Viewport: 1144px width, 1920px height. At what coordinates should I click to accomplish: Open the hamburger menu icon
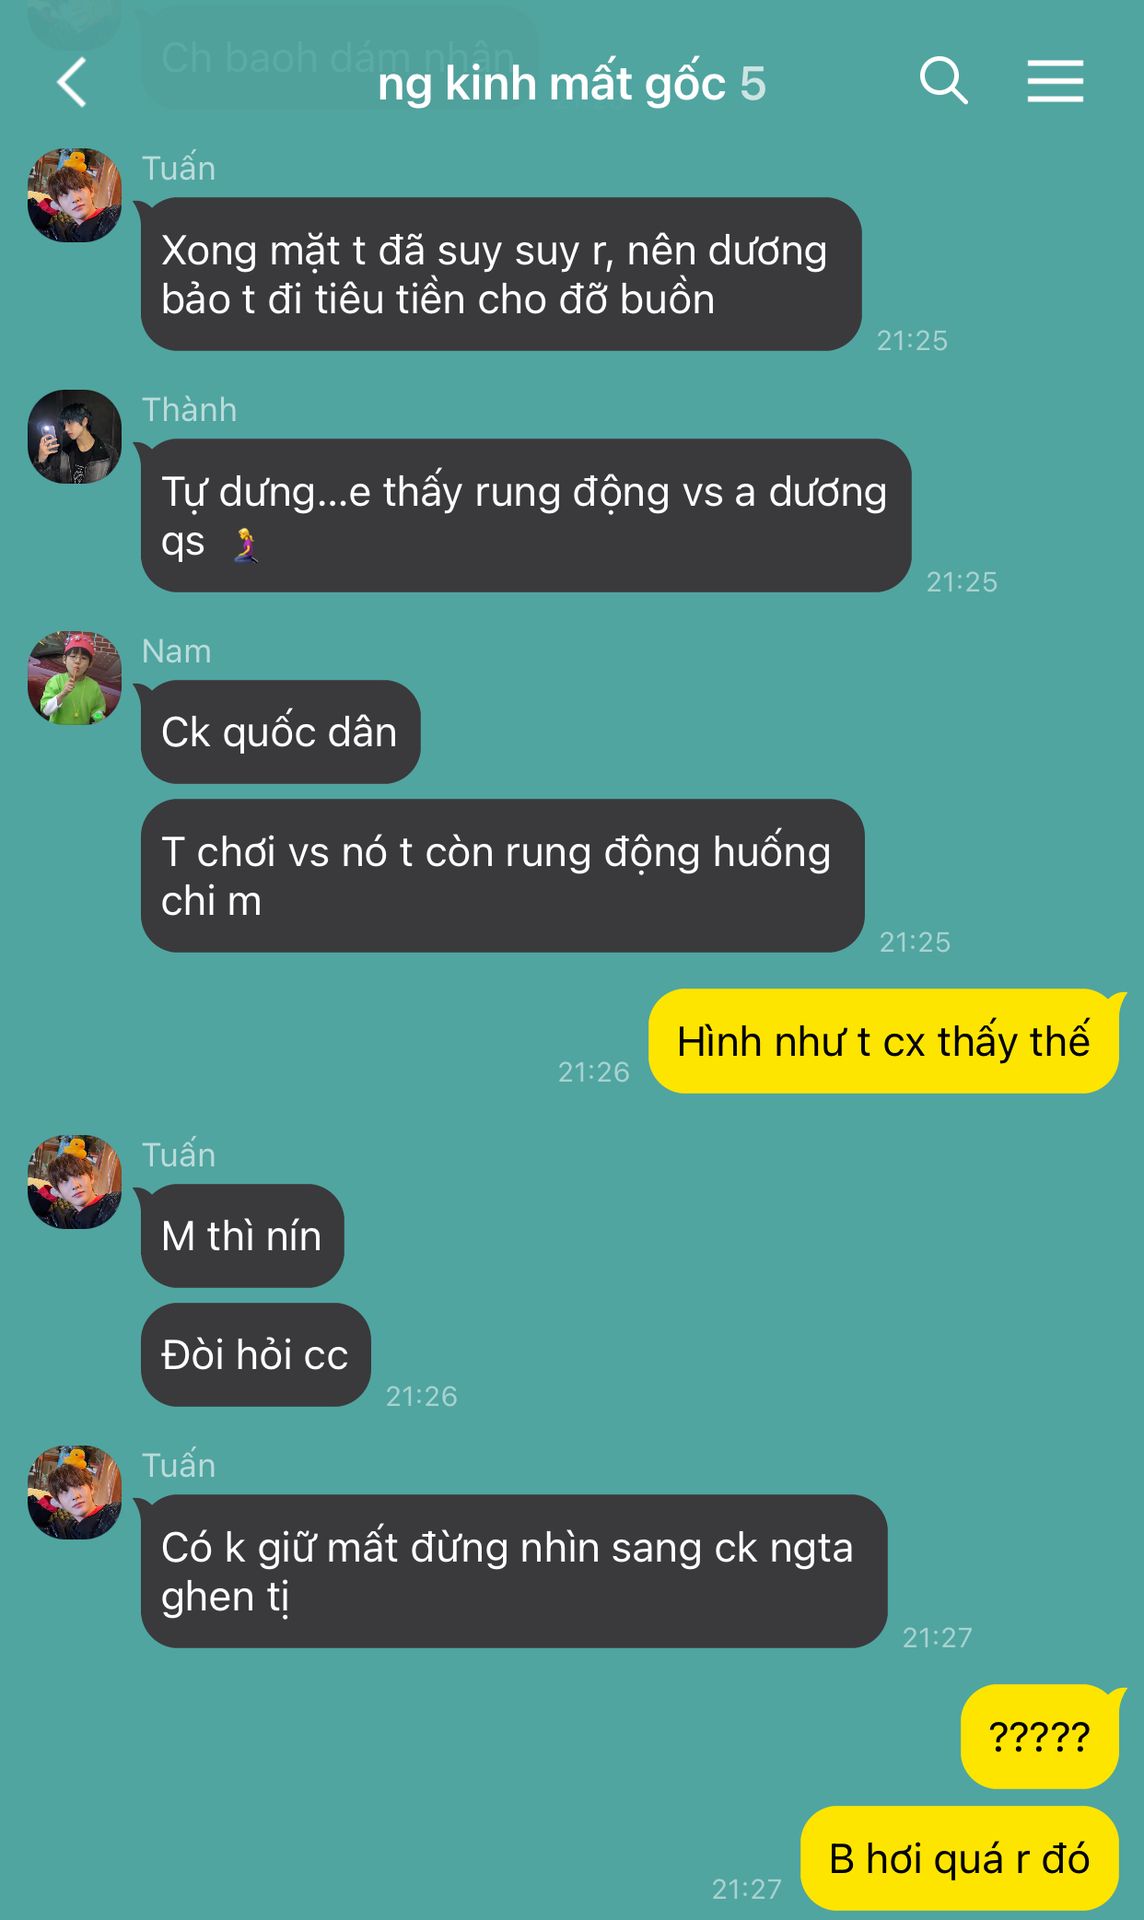pyautogui.click(x=1055, y=81)
